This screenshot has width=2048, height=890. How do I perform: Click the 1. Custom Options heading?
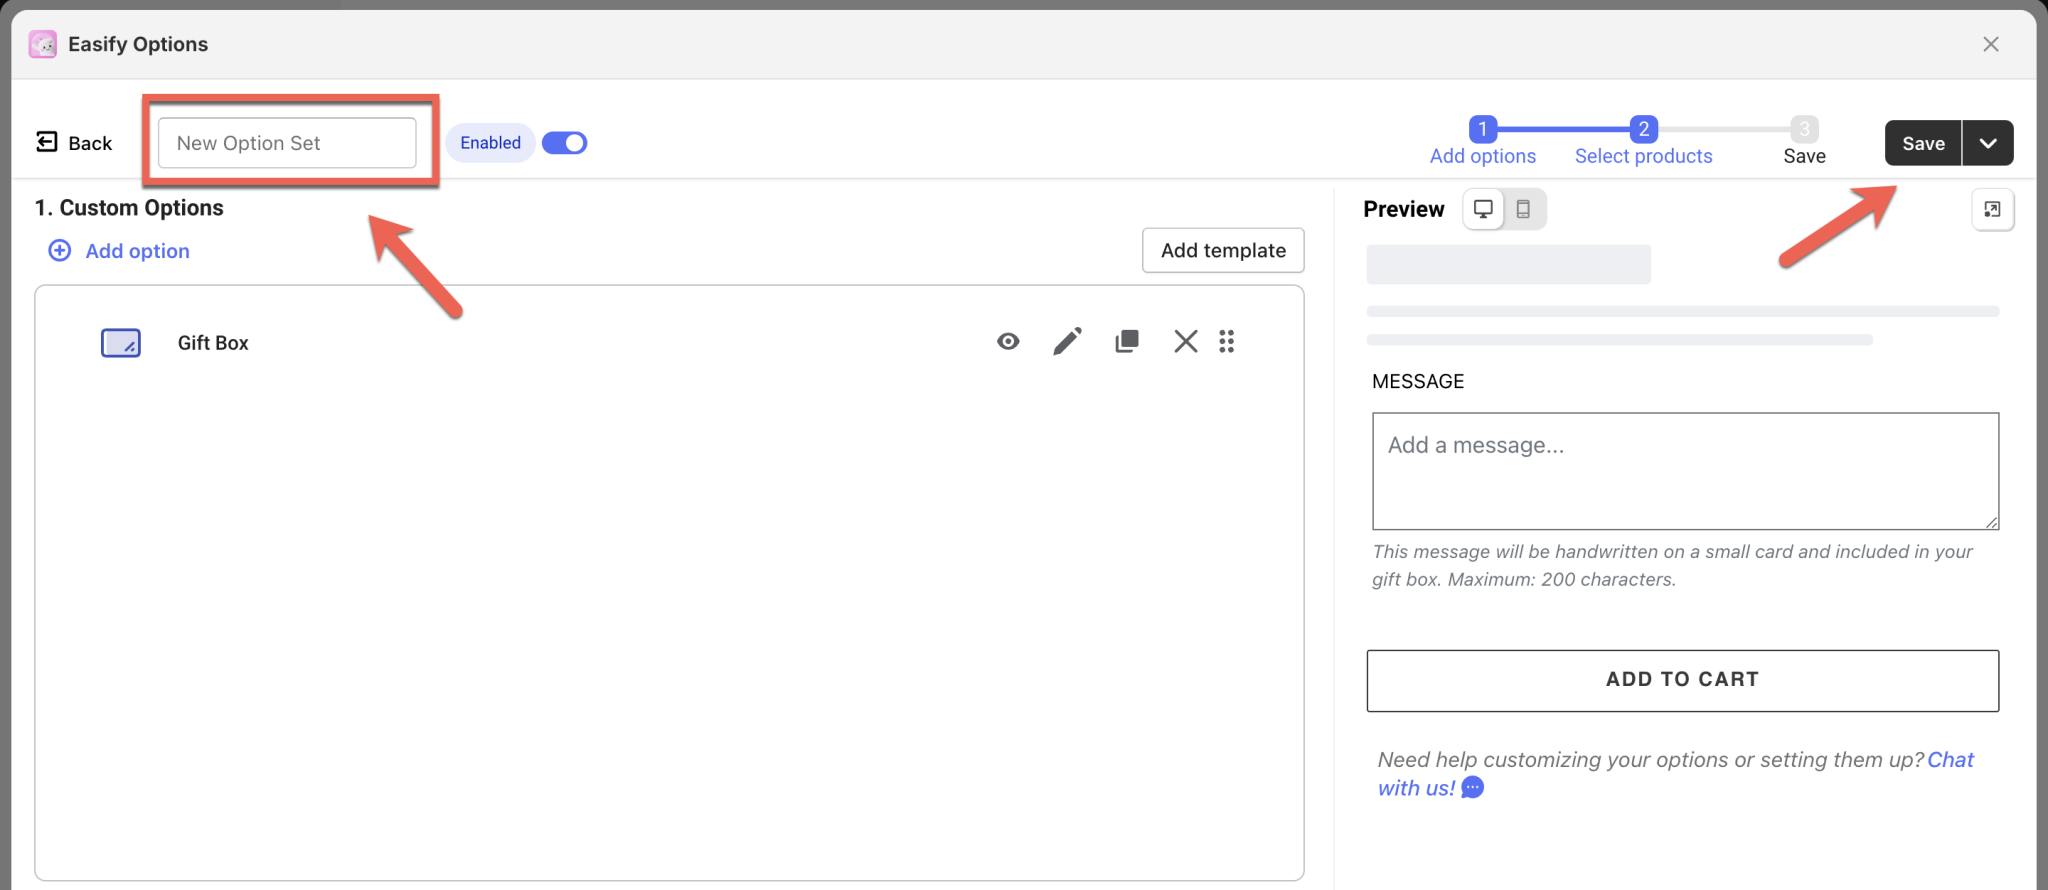pyautogui.click(x=129, y=208)
